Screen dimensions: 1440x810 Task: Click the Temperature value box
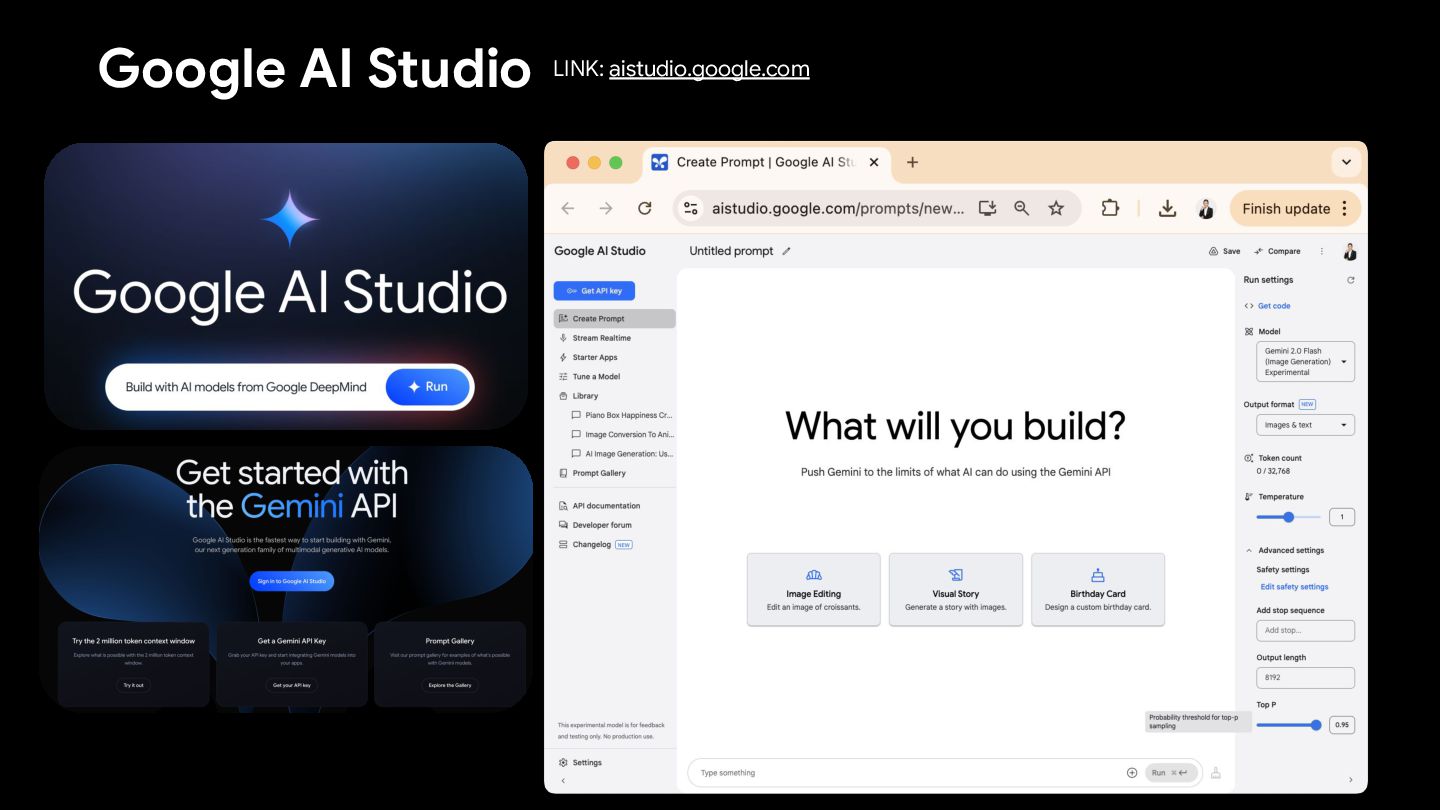pyautogui.click(x=1342, y=517)
